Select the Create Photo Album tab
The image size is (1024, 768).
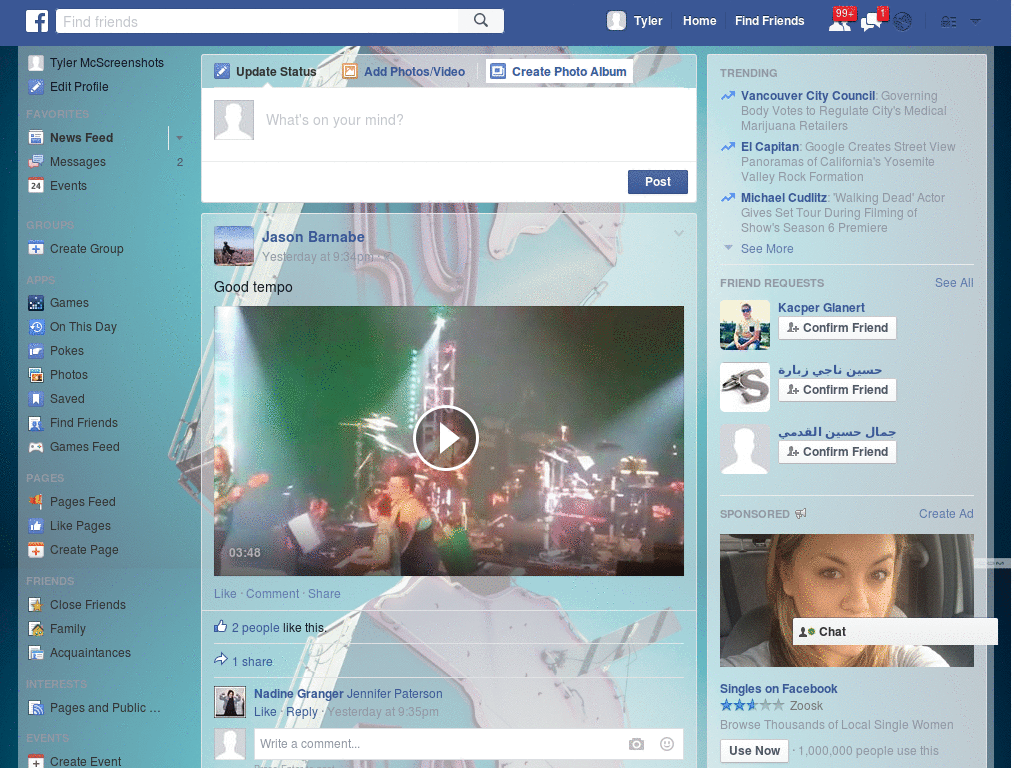coord(559,72)
